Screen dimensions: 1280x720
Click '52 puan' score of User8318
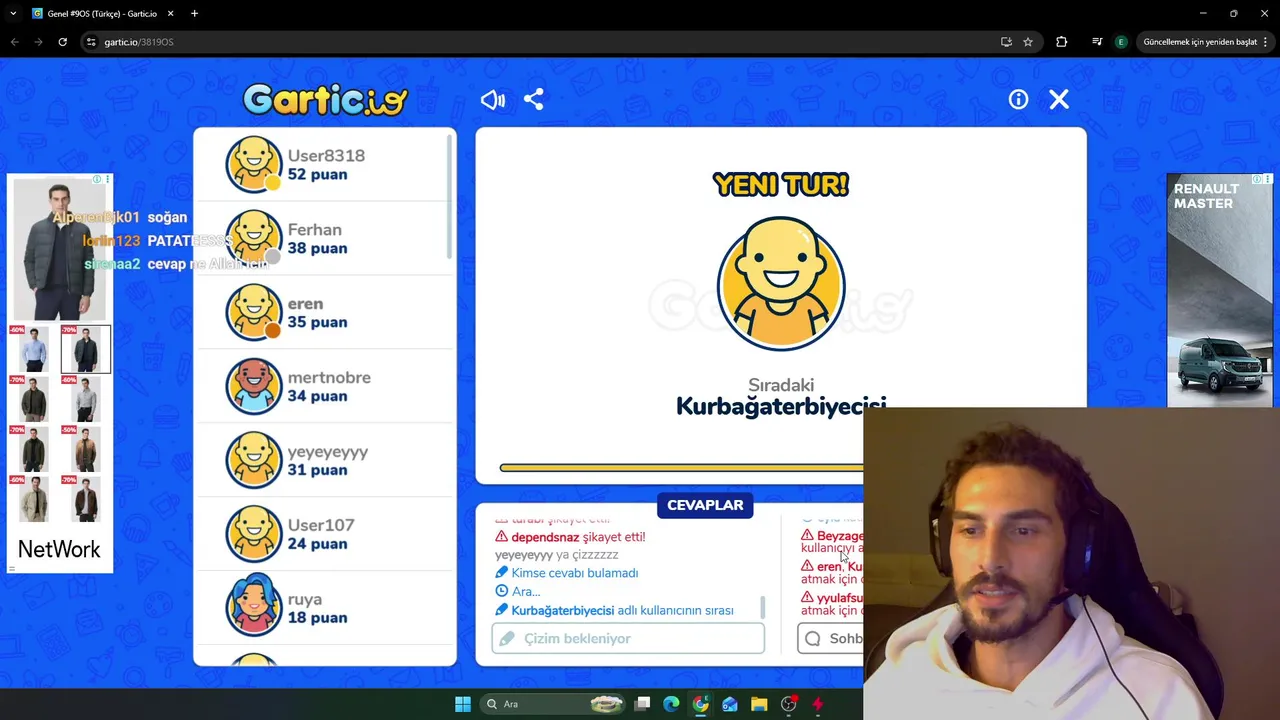point(317,174)
